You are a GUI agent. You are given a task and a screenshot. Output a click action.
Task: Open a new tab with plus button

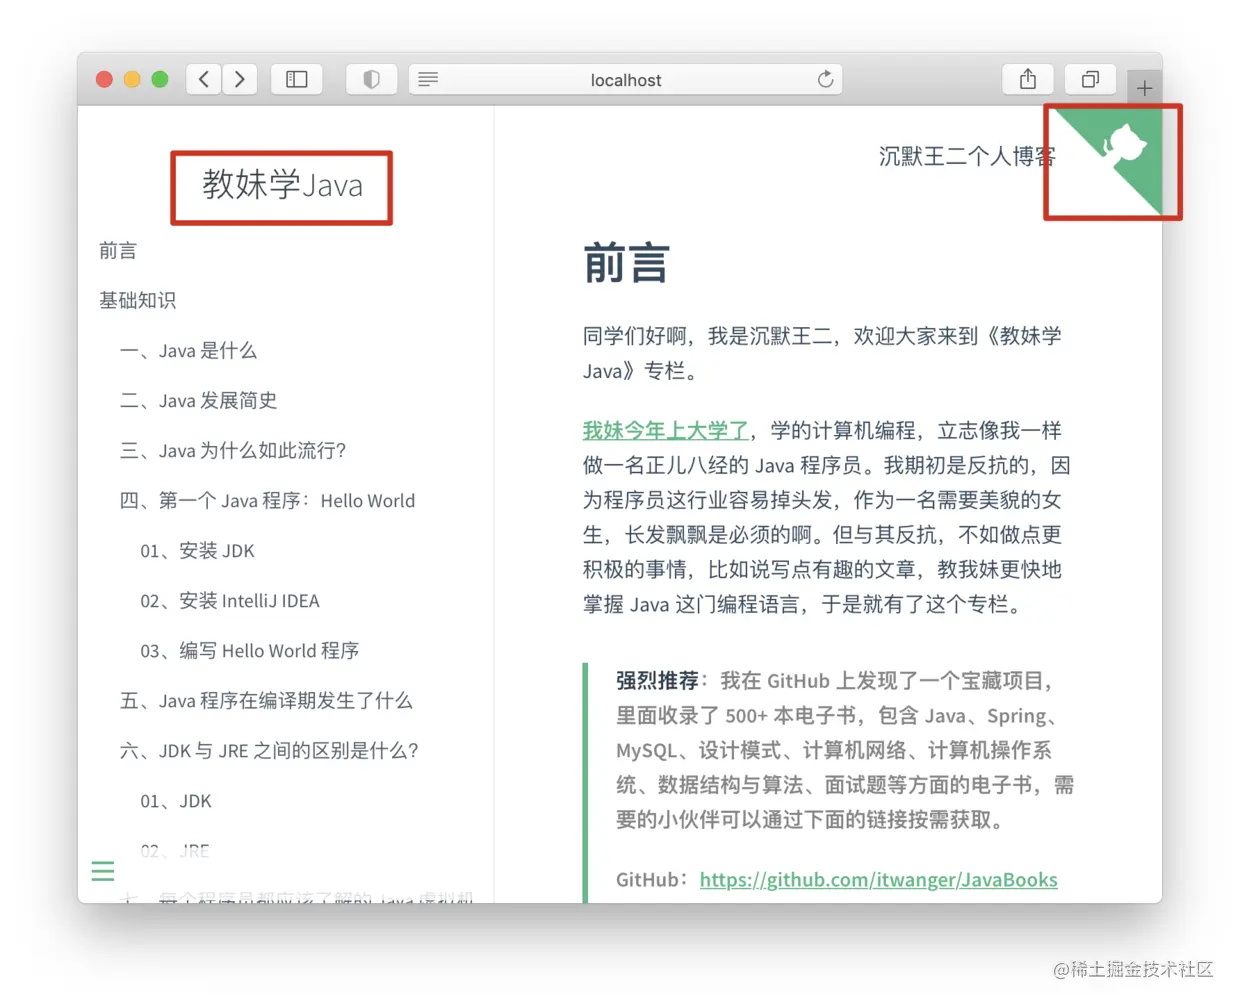point(1144,88)
